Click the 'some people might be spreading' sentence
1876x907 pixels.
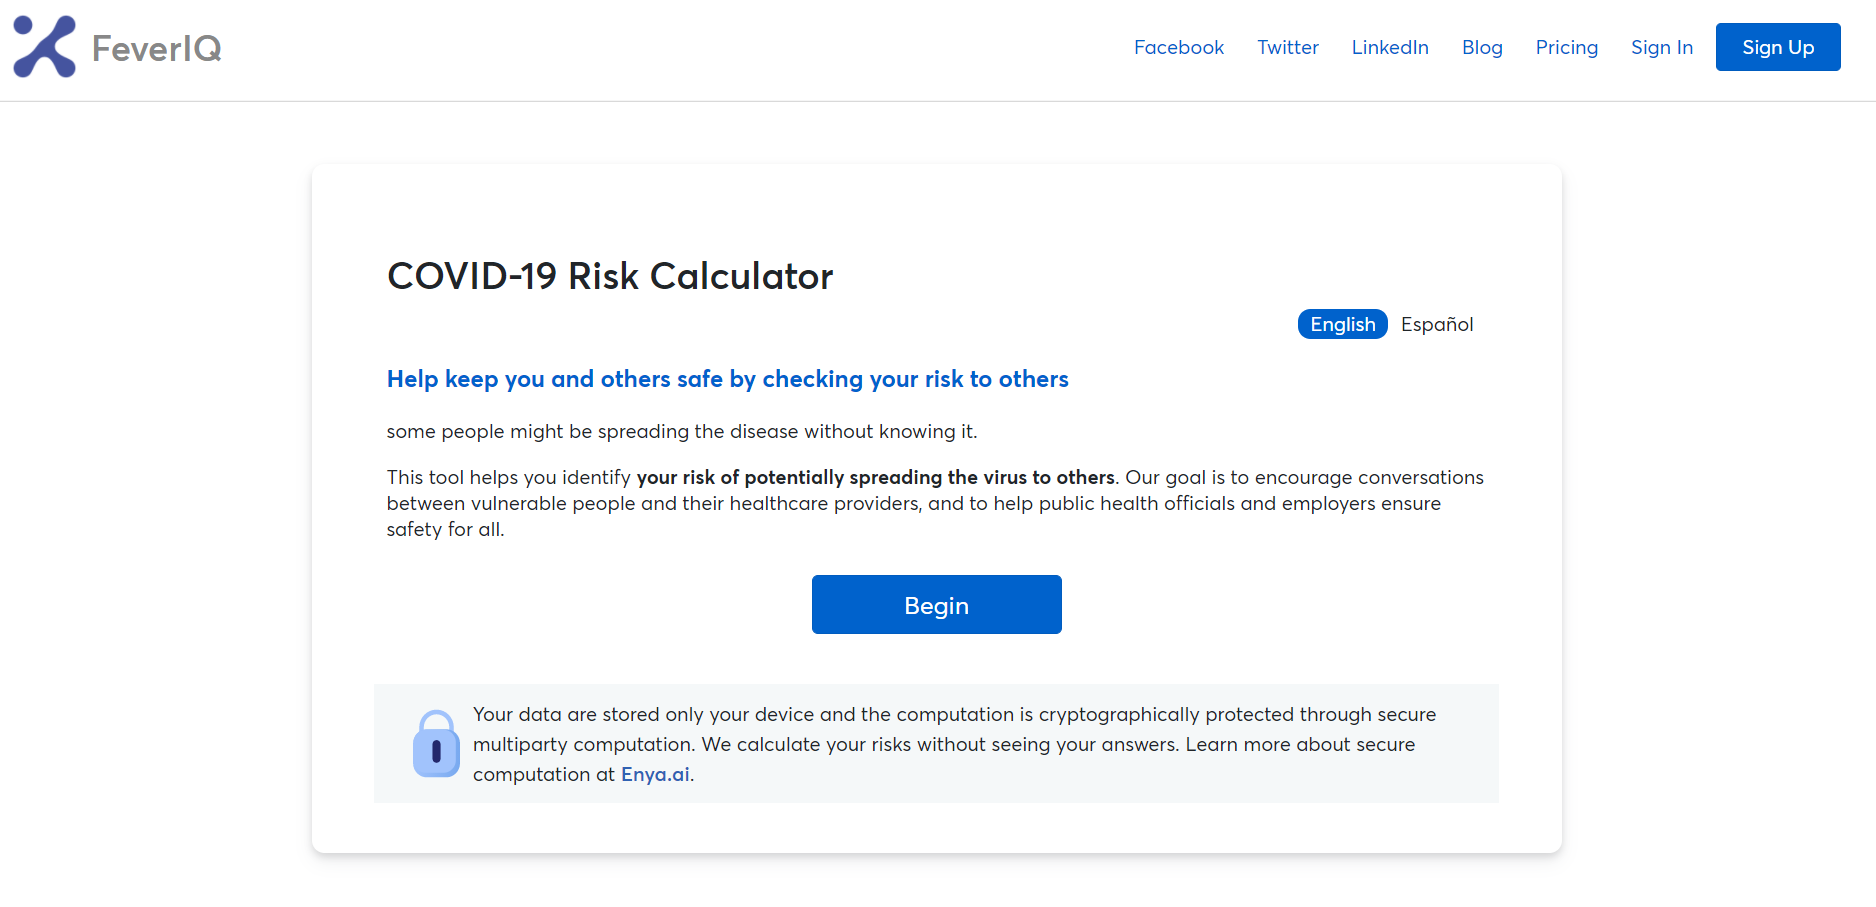click(681, 431)
